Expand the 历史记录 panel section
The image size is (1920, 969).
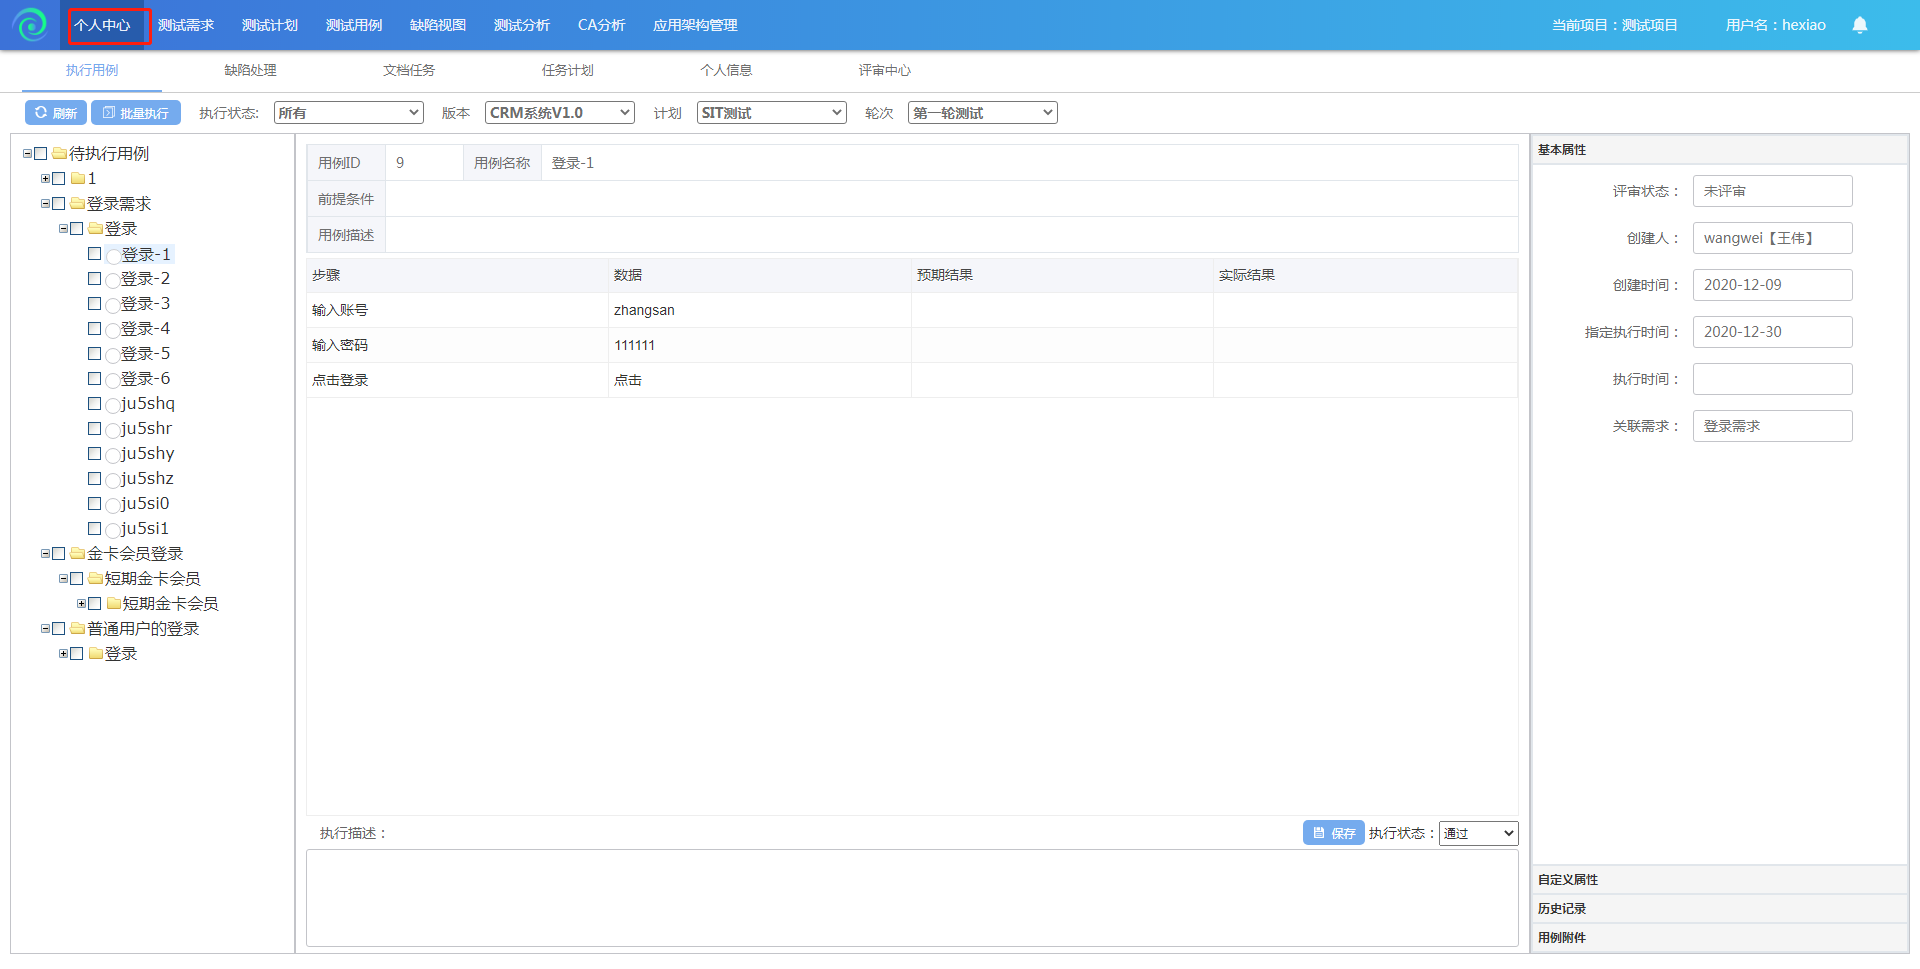point(1562,908)
